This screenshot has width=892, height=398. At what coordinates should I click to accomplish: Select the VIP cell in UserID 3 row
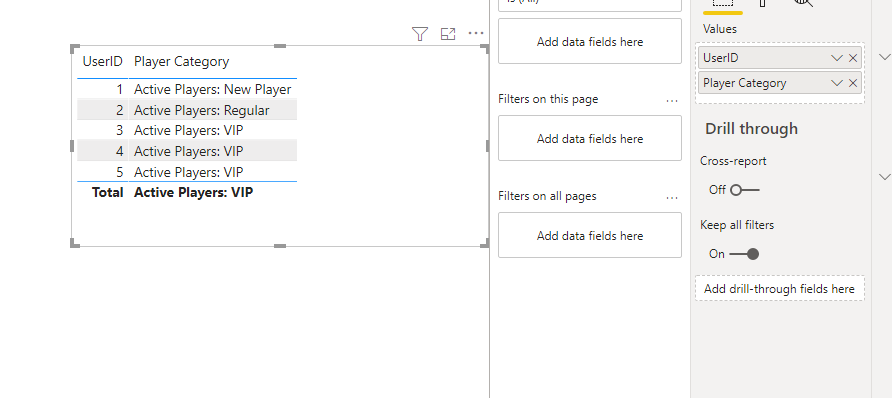point(212,130)
